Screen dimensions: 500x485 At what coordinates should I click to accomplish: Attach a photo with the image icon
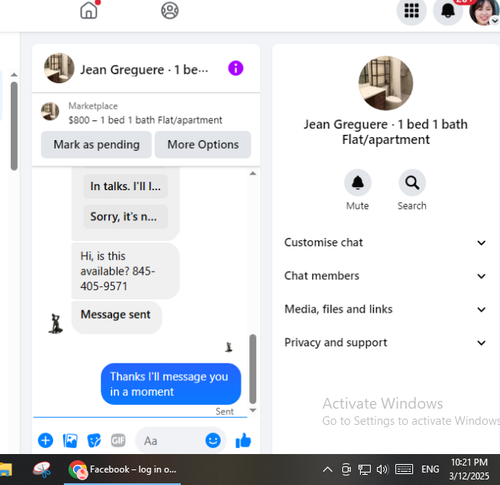click(x=70, y=440)
